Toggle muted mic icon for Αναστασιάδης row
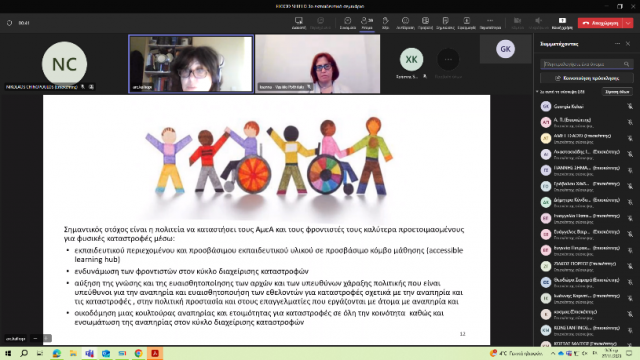The image size is (640, 360). pos(630,154)
